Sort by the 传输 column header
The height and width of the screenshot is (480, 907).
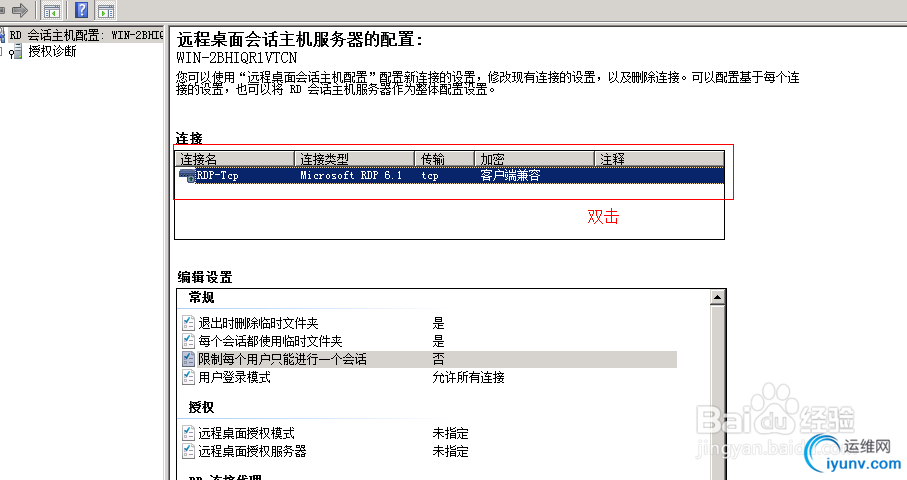(x=444, y=158)
